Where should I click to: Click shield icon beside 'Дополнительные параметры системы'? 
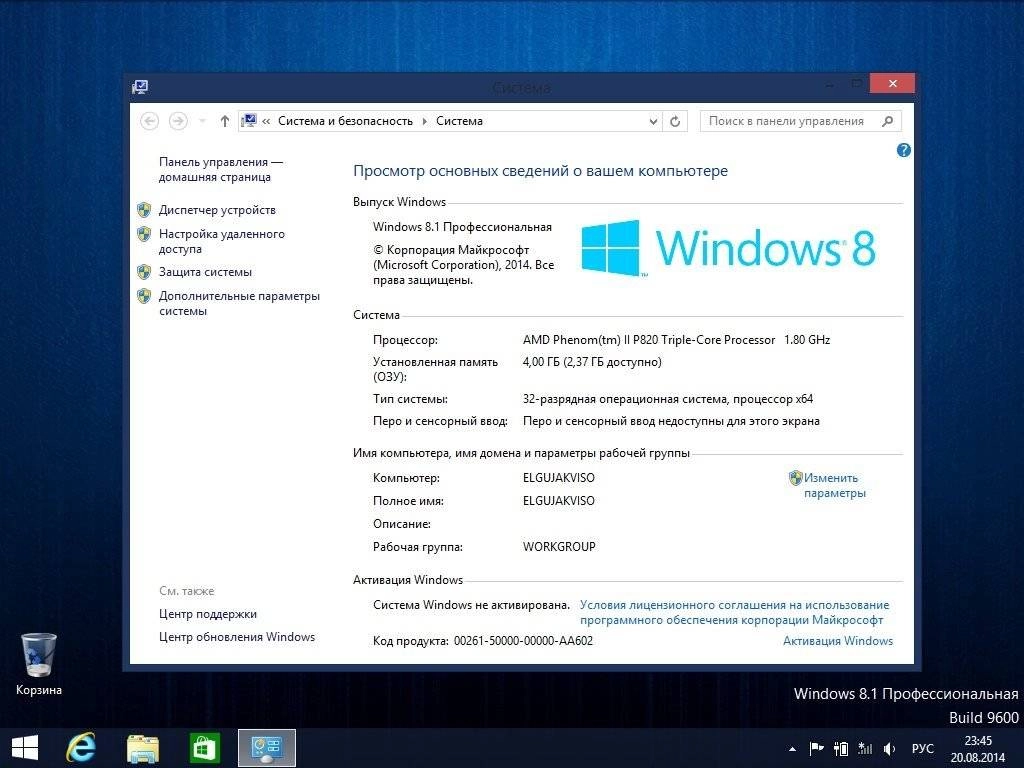click(x=144, y=296)
